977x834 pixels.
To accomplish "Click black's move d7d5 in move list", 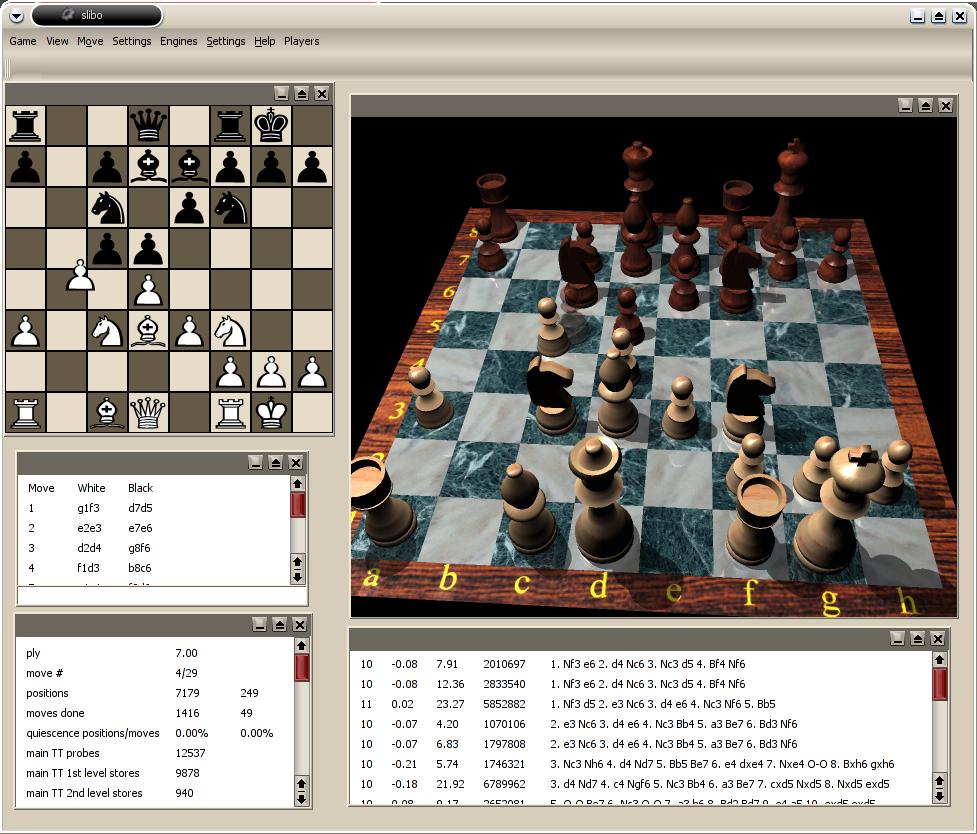I will [140, 508].
